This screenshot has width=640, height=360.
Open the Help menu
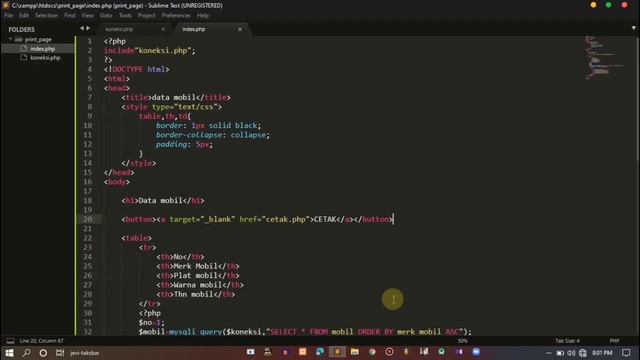point(203,16)
